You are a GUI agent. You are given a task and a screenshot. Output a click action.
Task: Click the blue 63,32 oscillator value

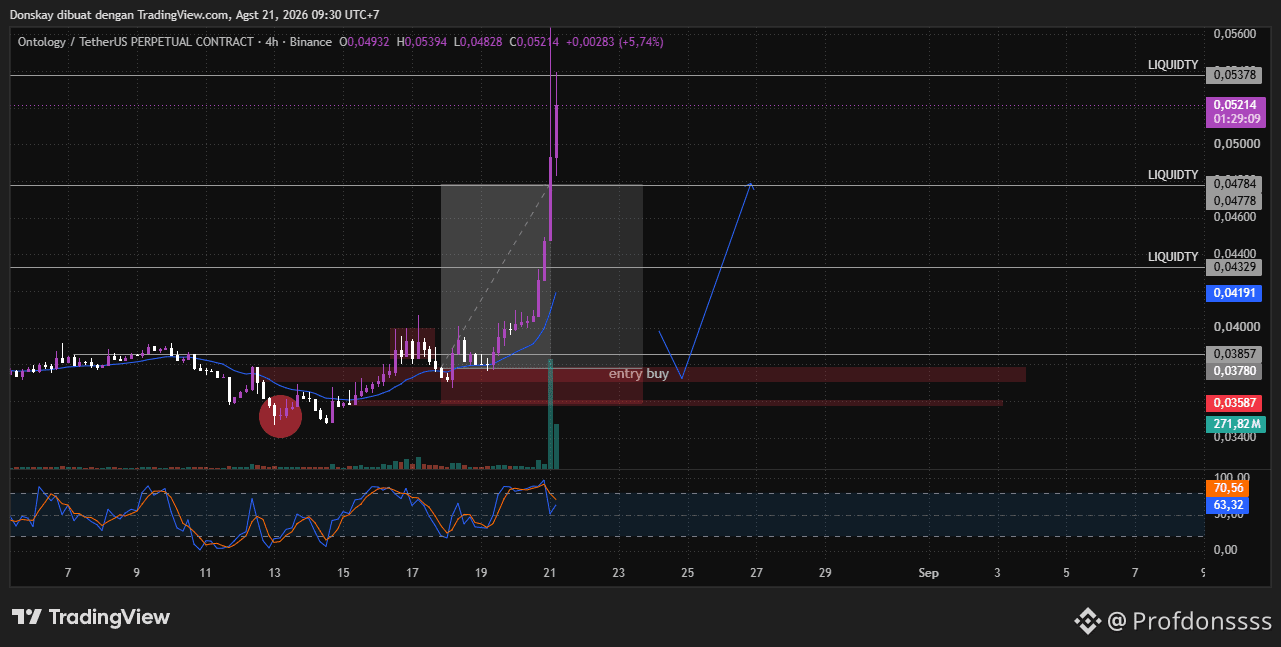click(x=1226, y=505)
